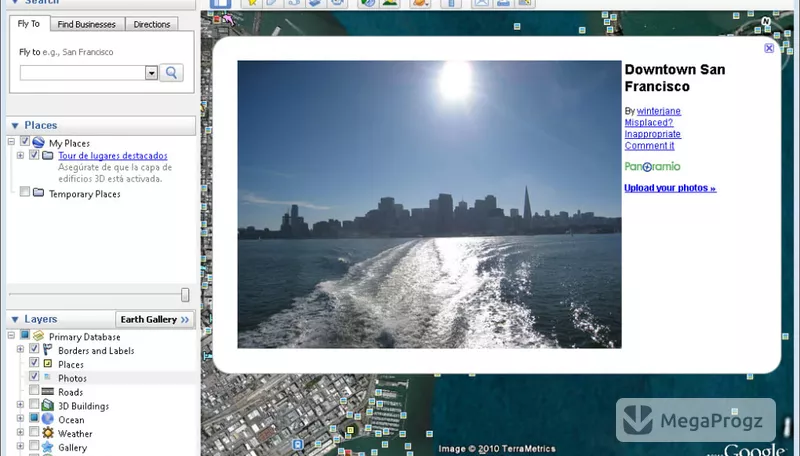Enable the Weather layer checkbox
Viewport: 800px width, 456px height.
click(x=34, y=432)
